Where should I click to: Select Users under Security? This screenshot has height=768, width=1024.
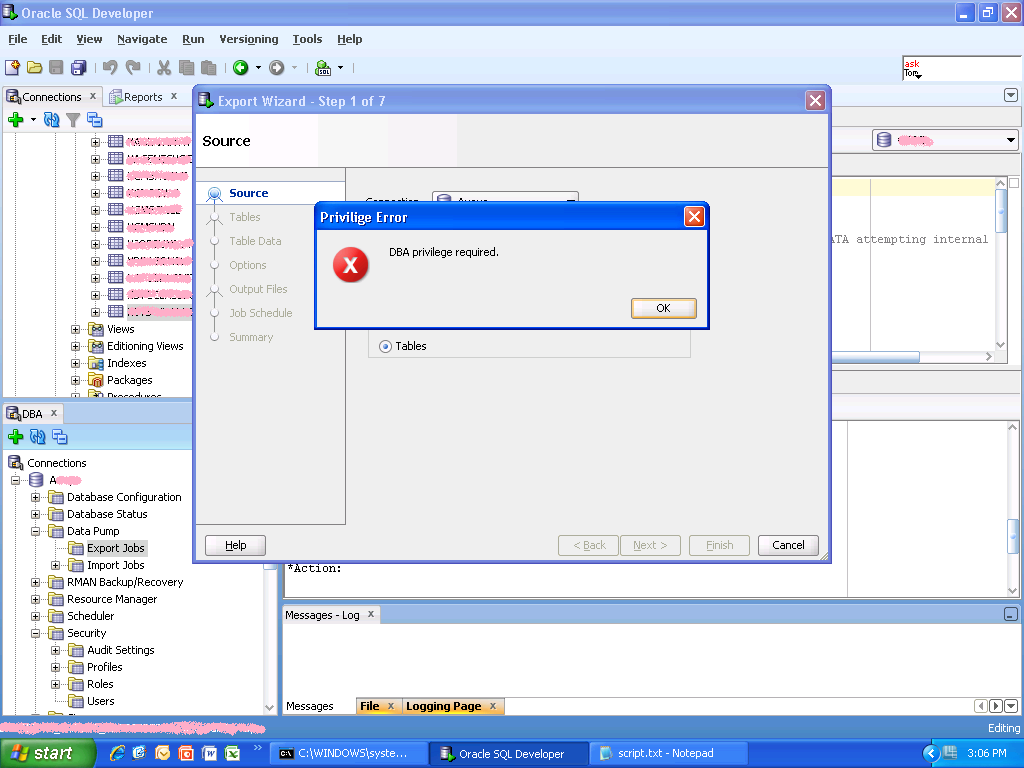(100, 701)
